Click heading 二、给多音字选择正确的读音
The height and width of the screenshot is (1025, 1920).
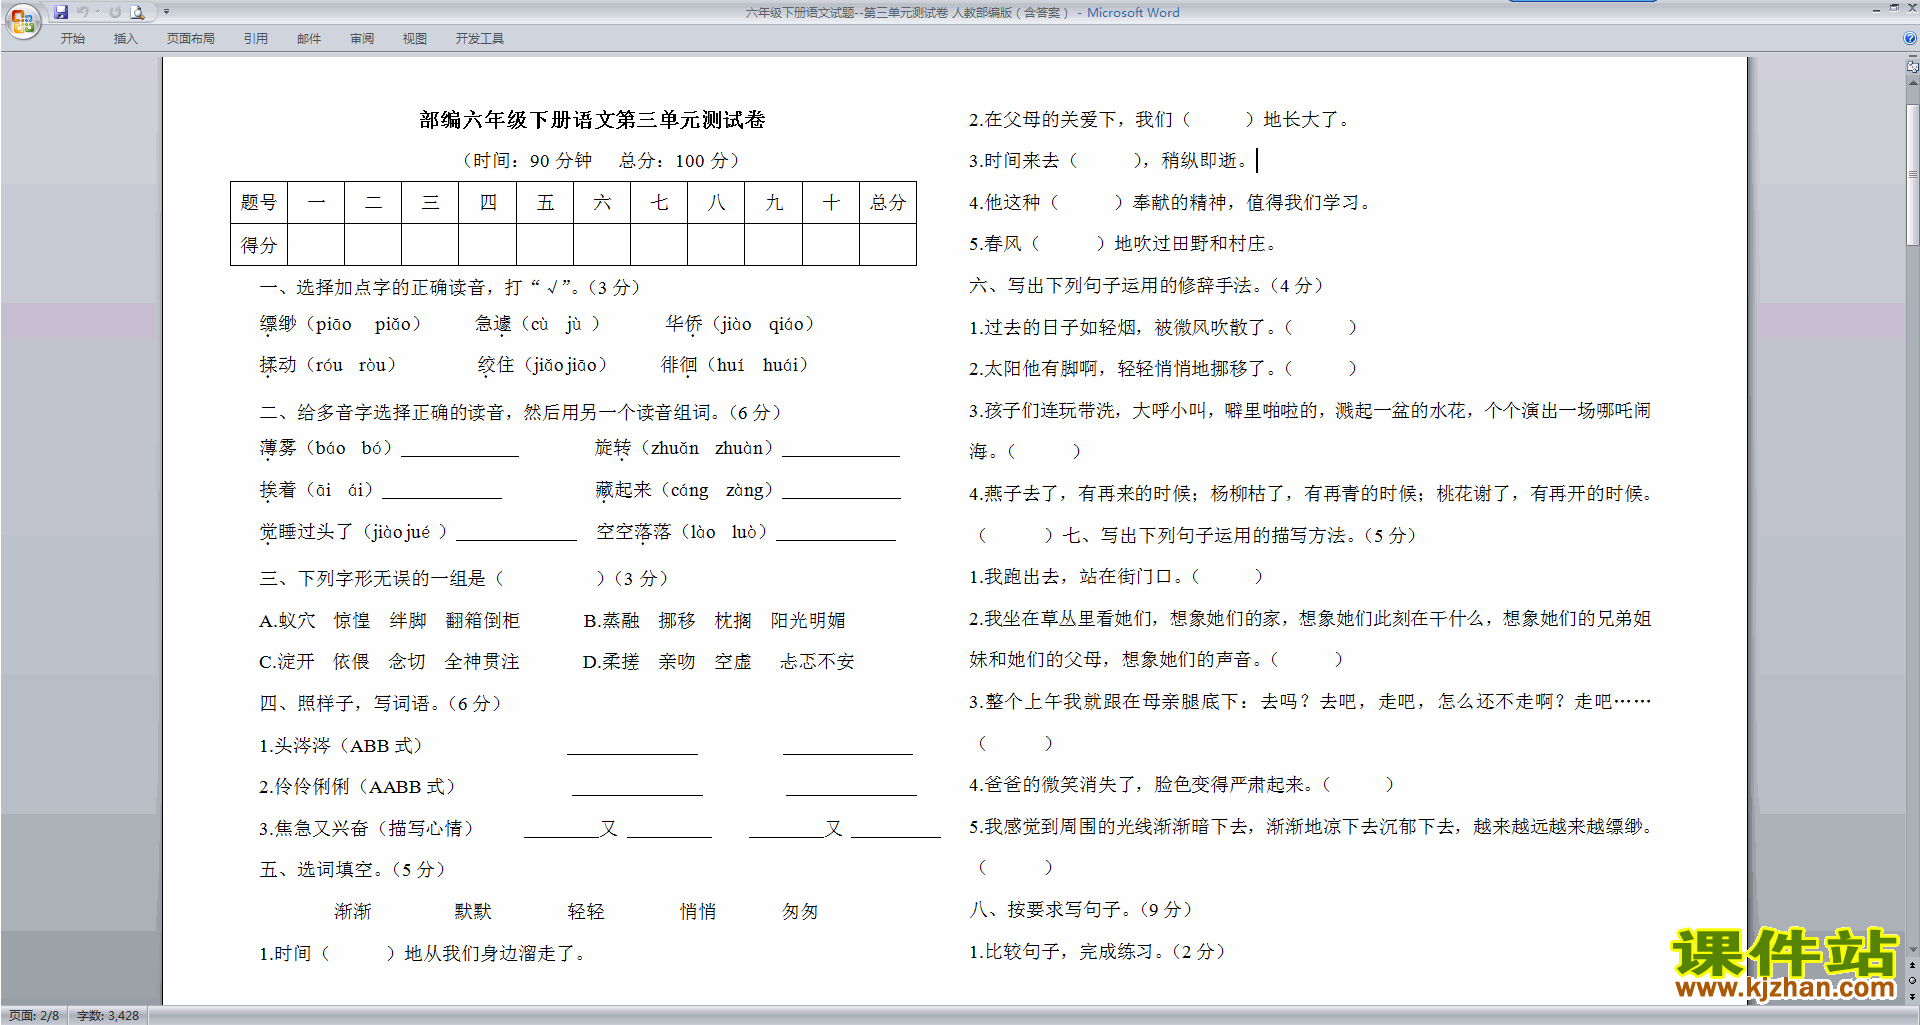point(520,413)
